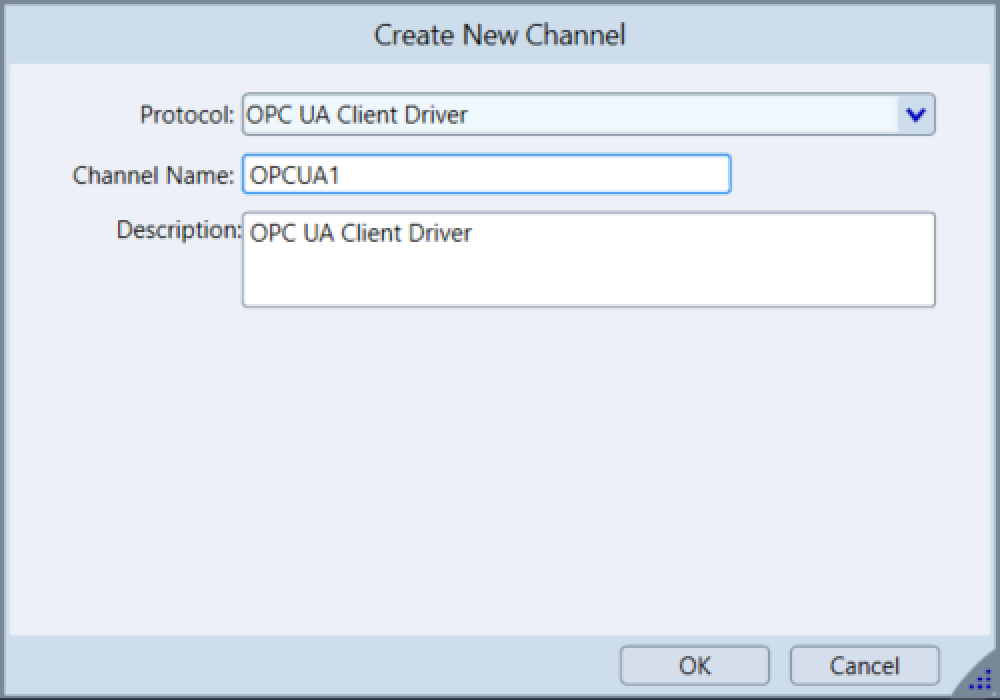The width and height of the screenshot is (1000, 700).
Task: Click the Protocol combo box showing OPC UA Client Driver
Action: (570, 115)
